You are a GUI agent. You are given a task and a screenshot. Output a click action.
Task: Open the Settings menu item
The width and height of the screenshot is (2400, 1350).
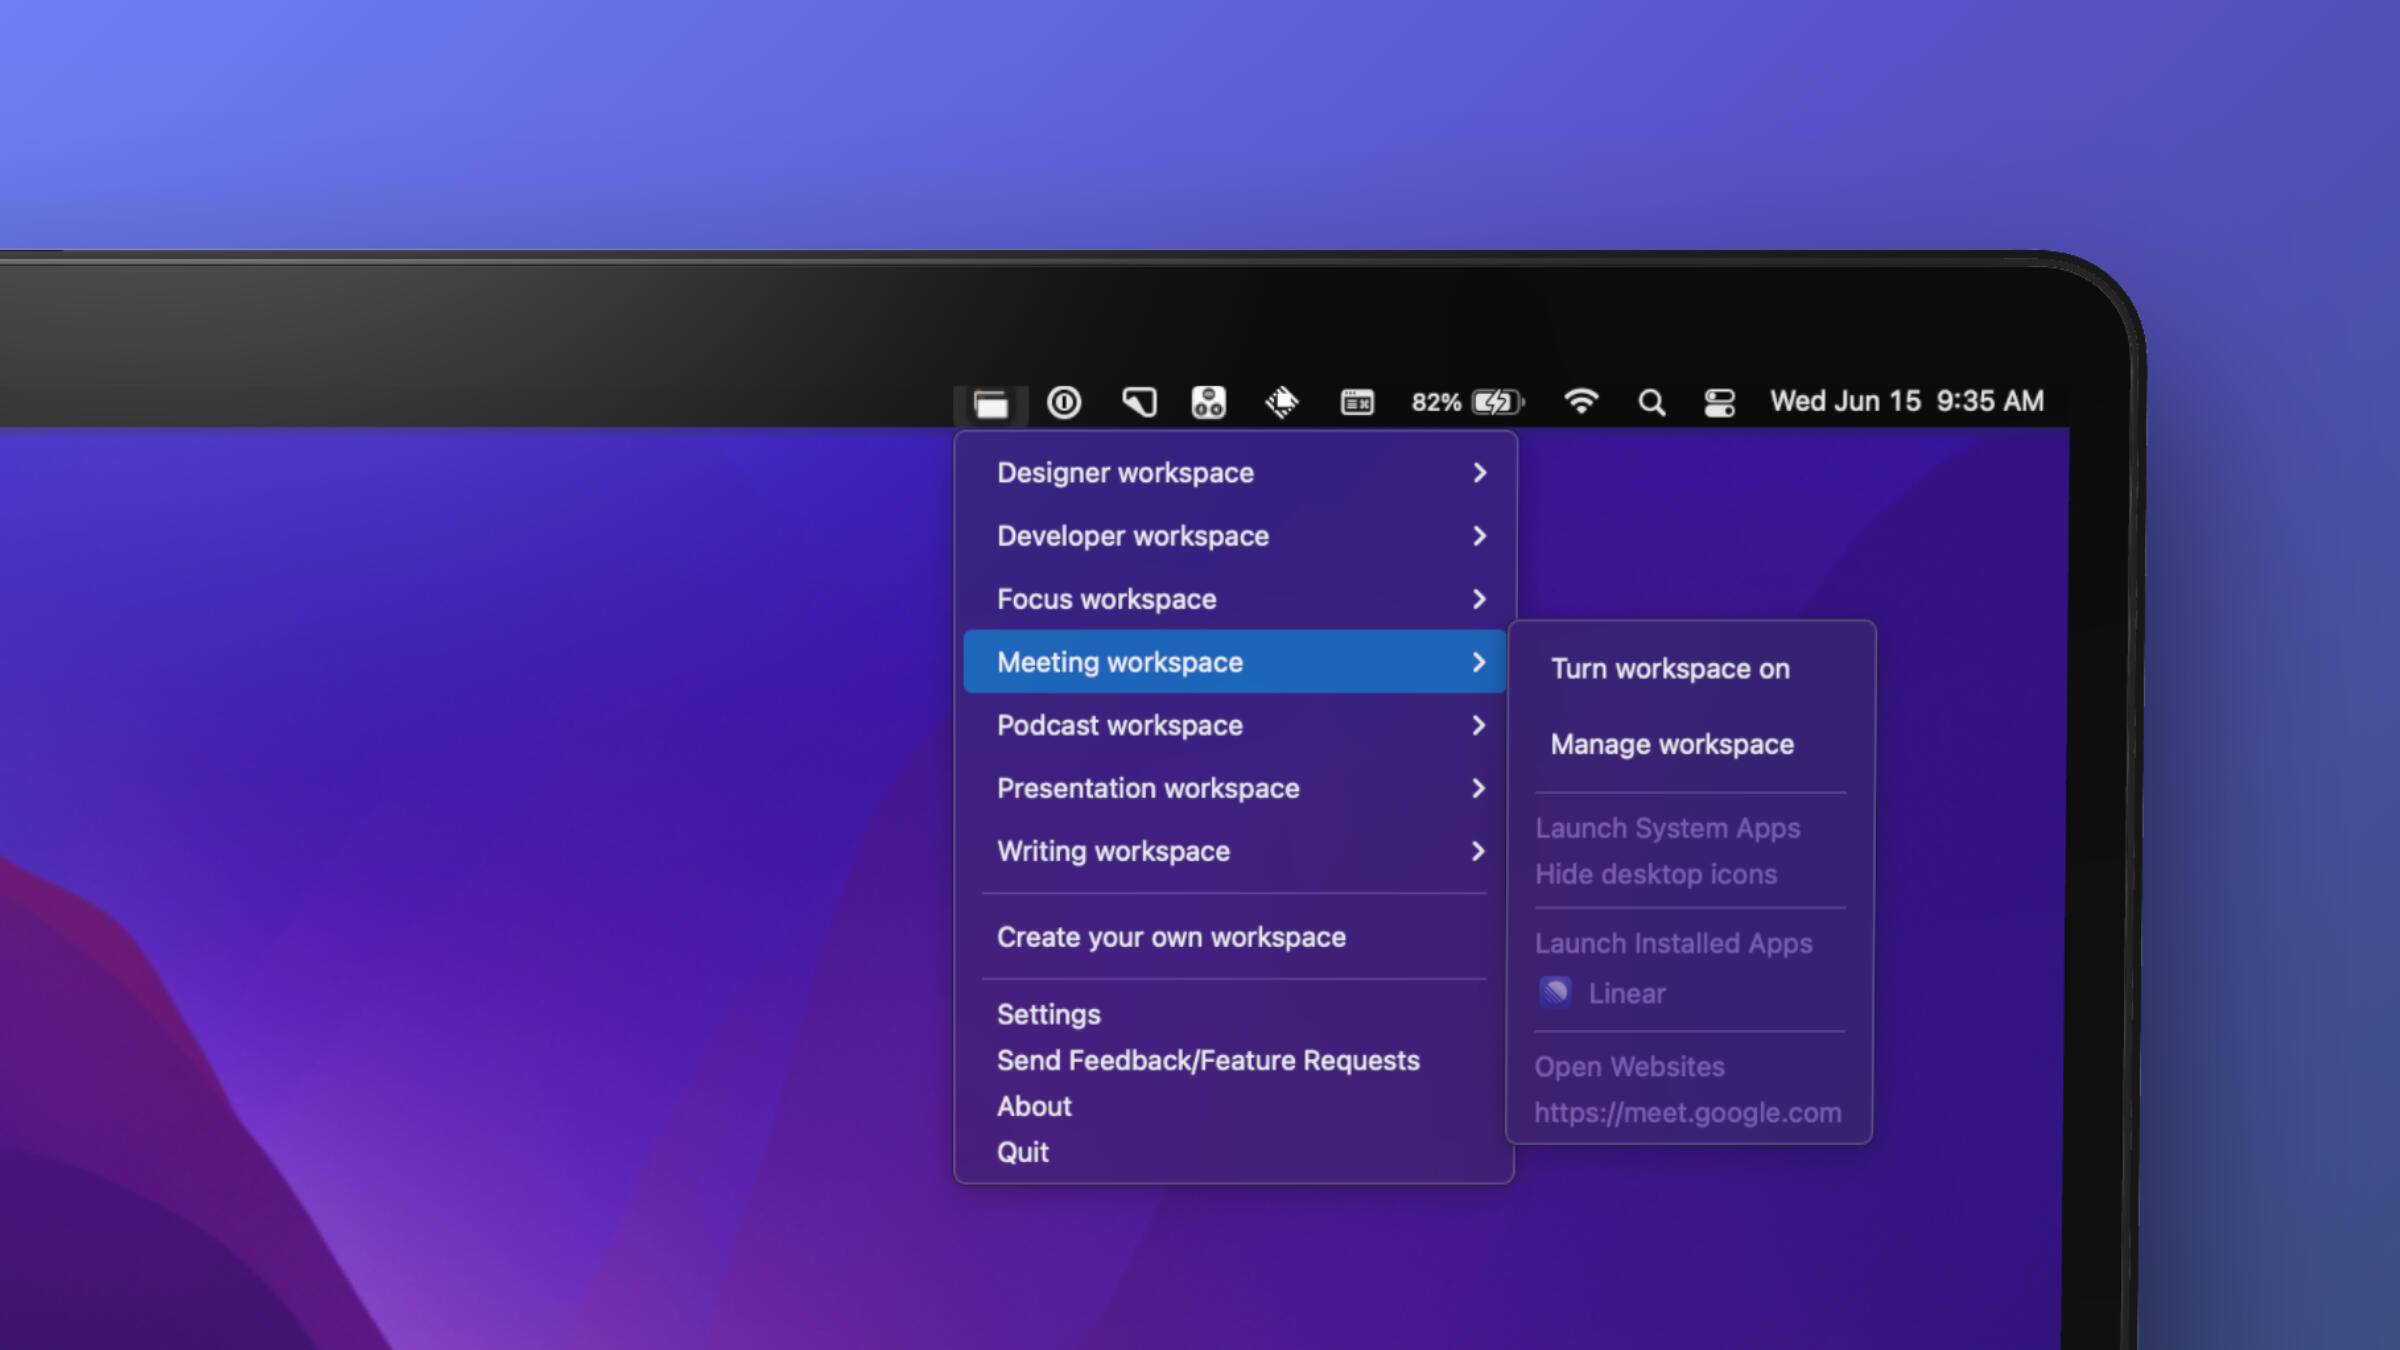click(1048, 1015)
